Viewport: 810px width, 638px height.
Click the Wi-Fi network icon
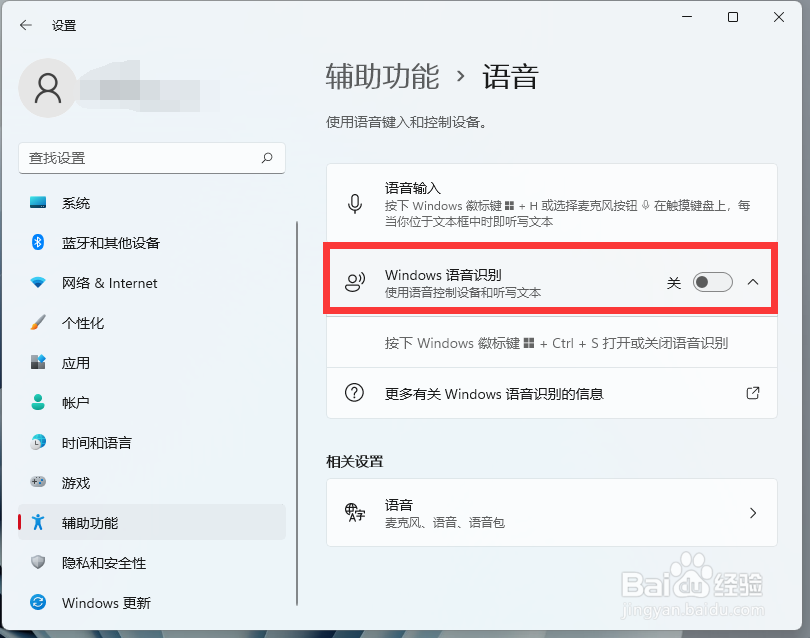(38, 283)
